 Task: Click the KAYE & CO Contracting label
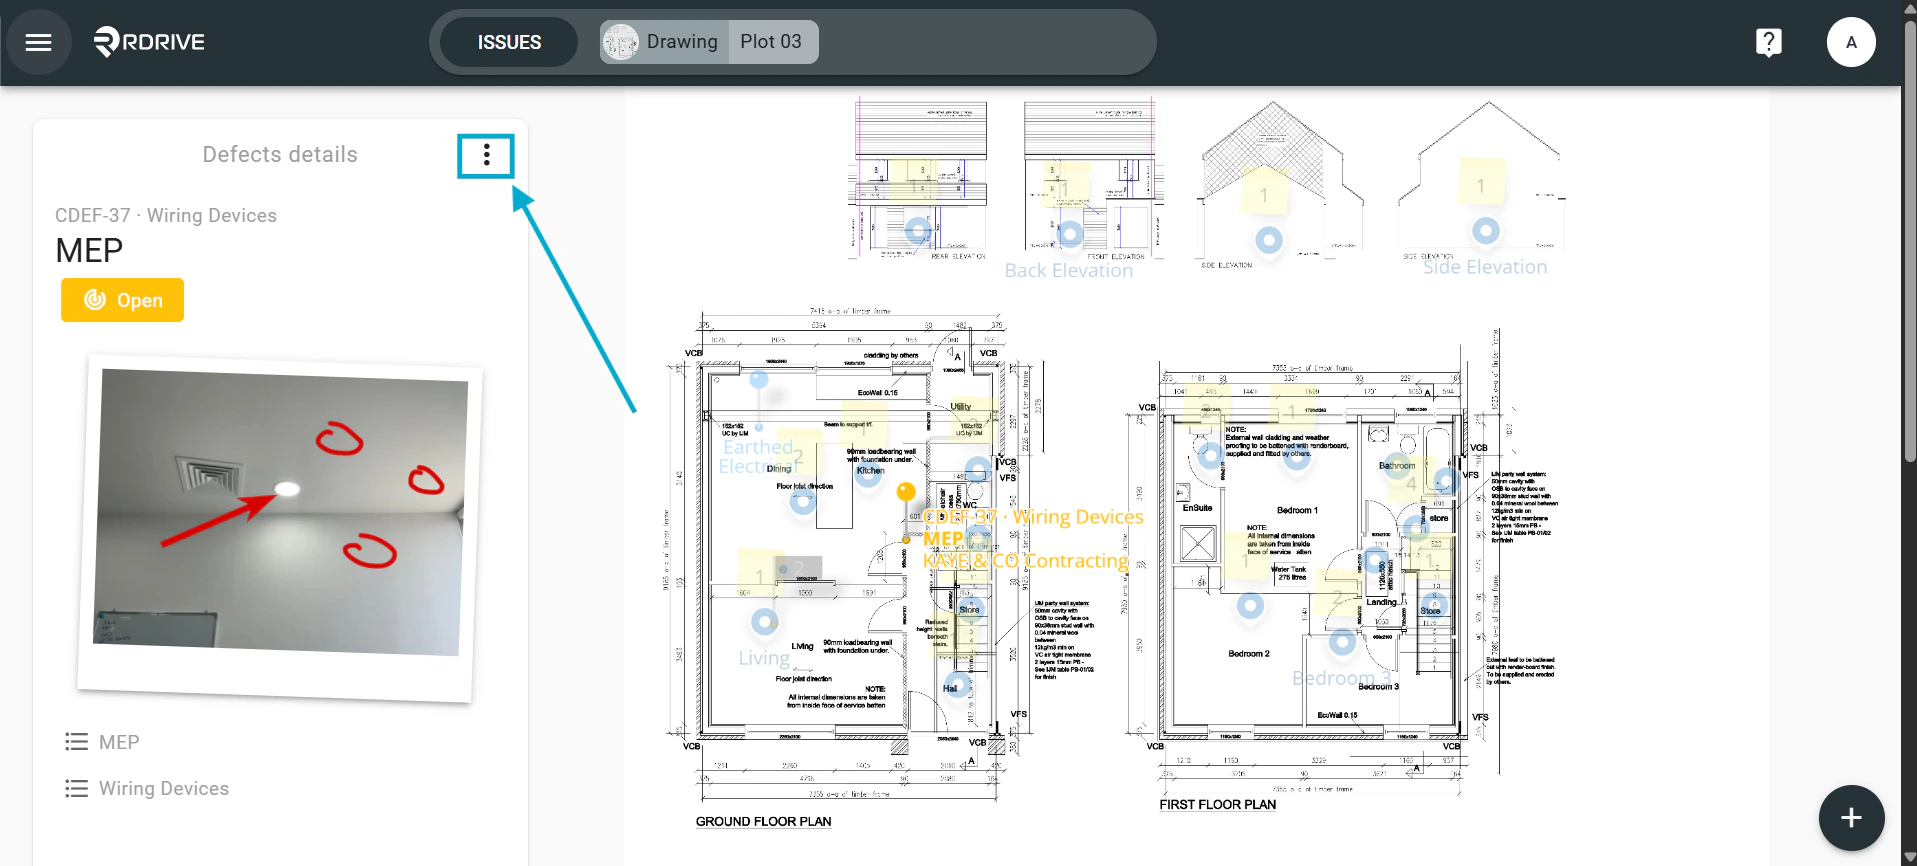[x=1025, y=561]
